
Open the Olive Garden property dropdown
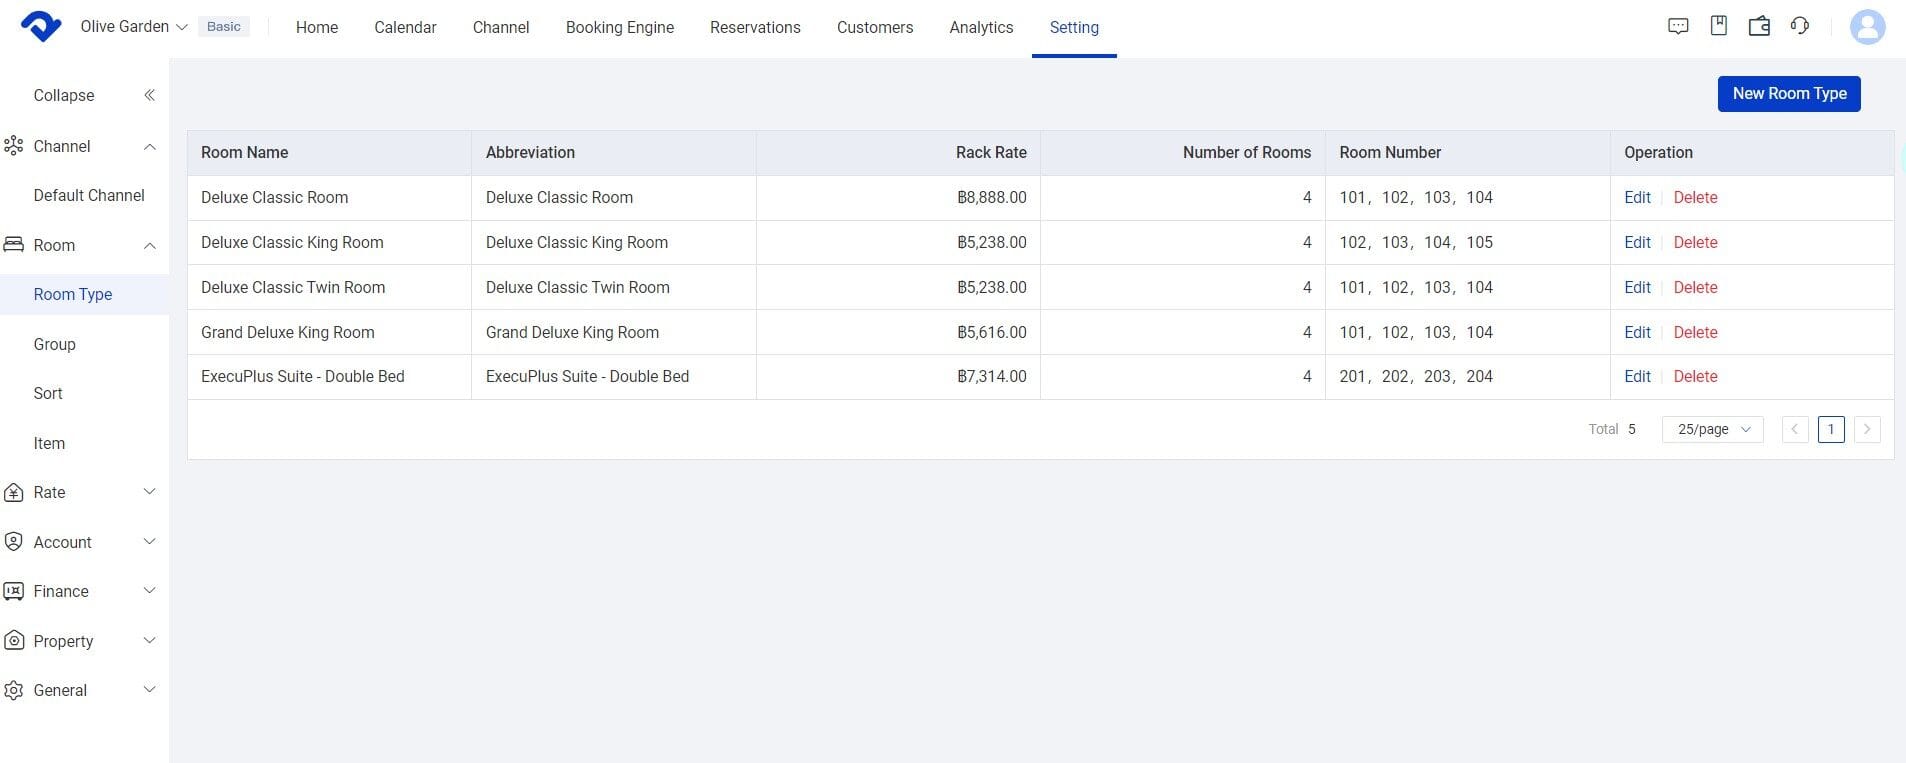(x=134, y=27)
